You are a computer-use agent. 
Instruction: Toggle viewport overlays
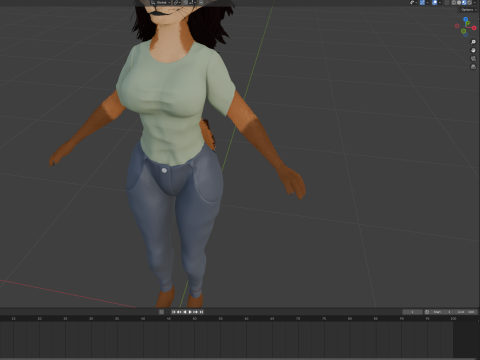point(435,2)
